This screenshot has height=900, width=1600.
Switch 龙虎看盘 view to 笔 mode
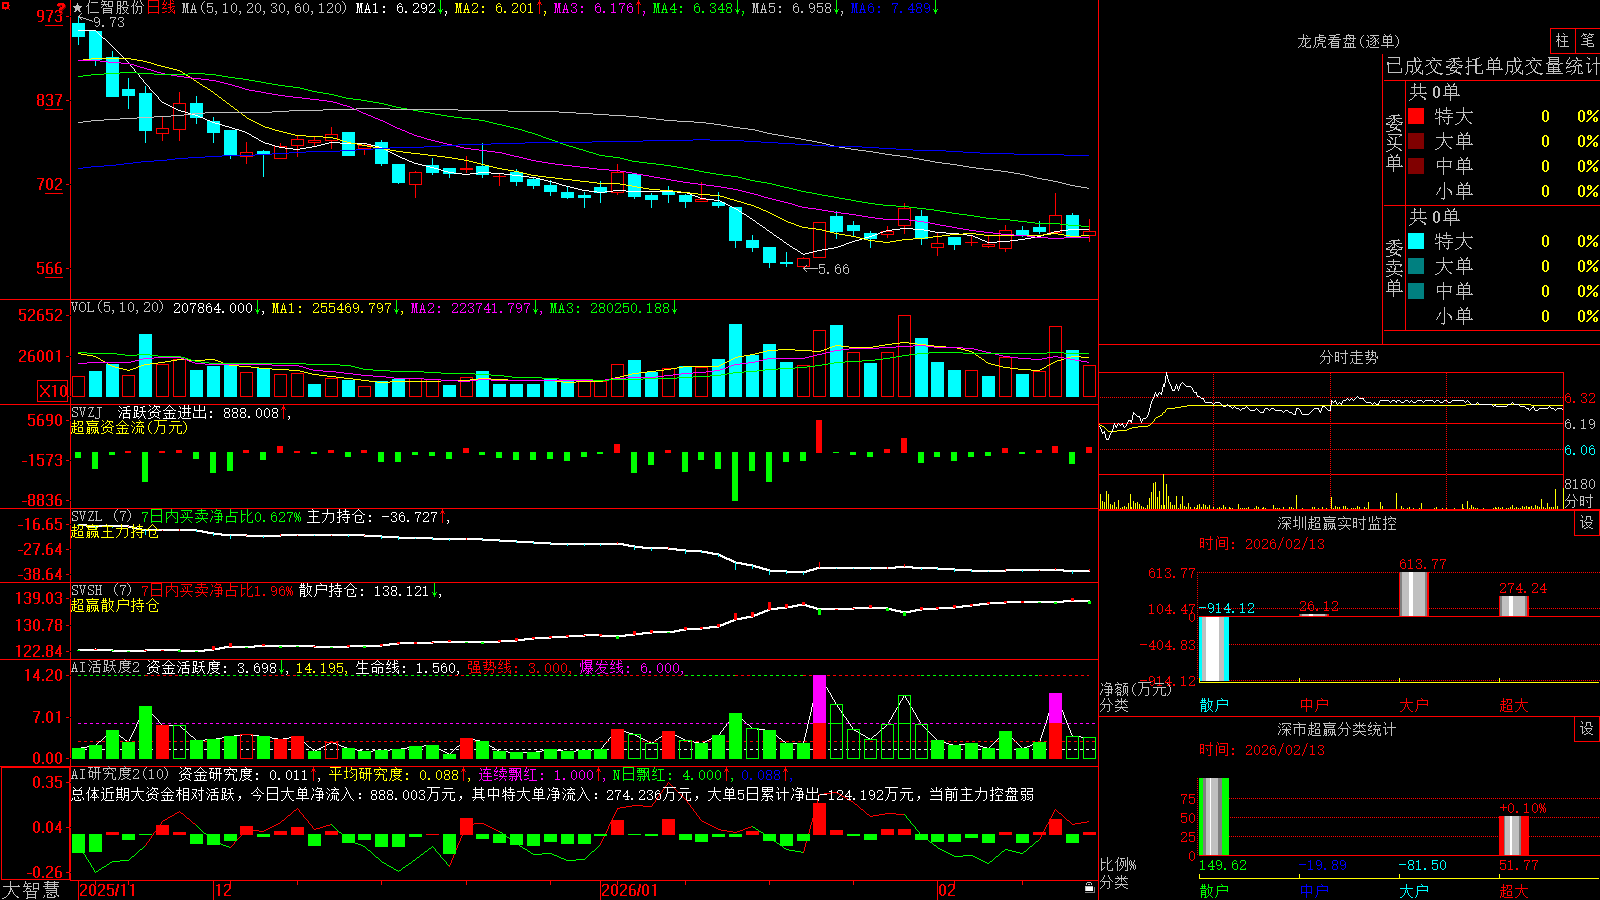[1588, 40]
